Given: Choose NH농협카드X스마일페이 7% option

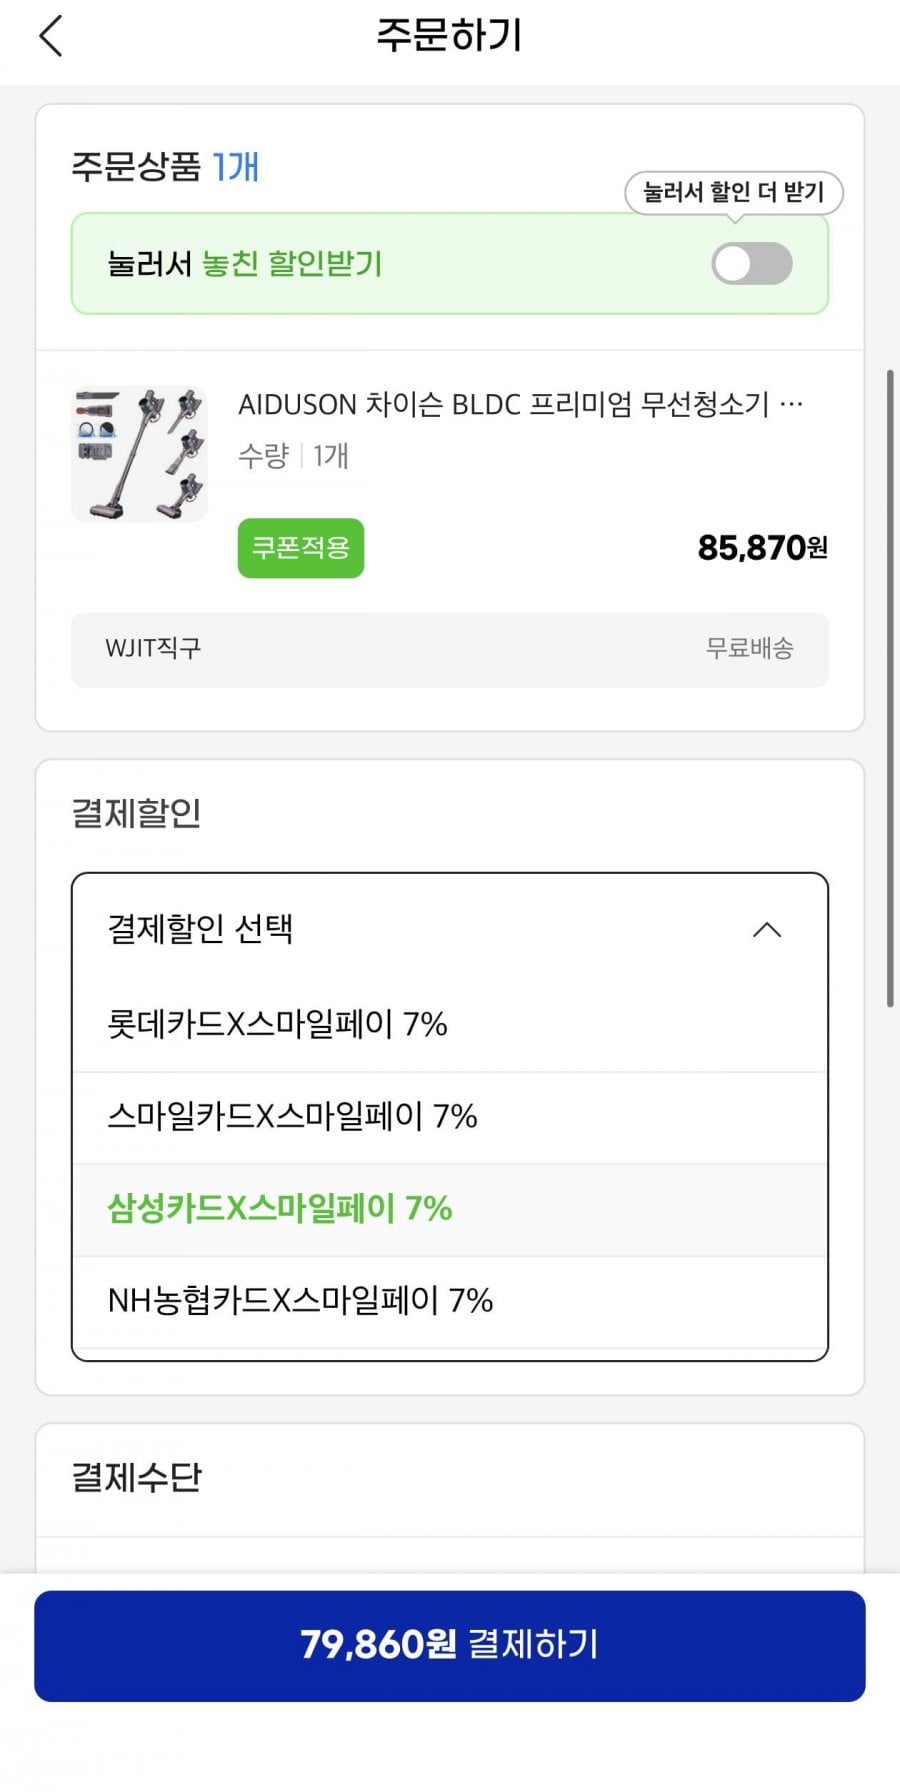Looking at the screenshot, I should pyautogui.click(x=300, y=1301).
